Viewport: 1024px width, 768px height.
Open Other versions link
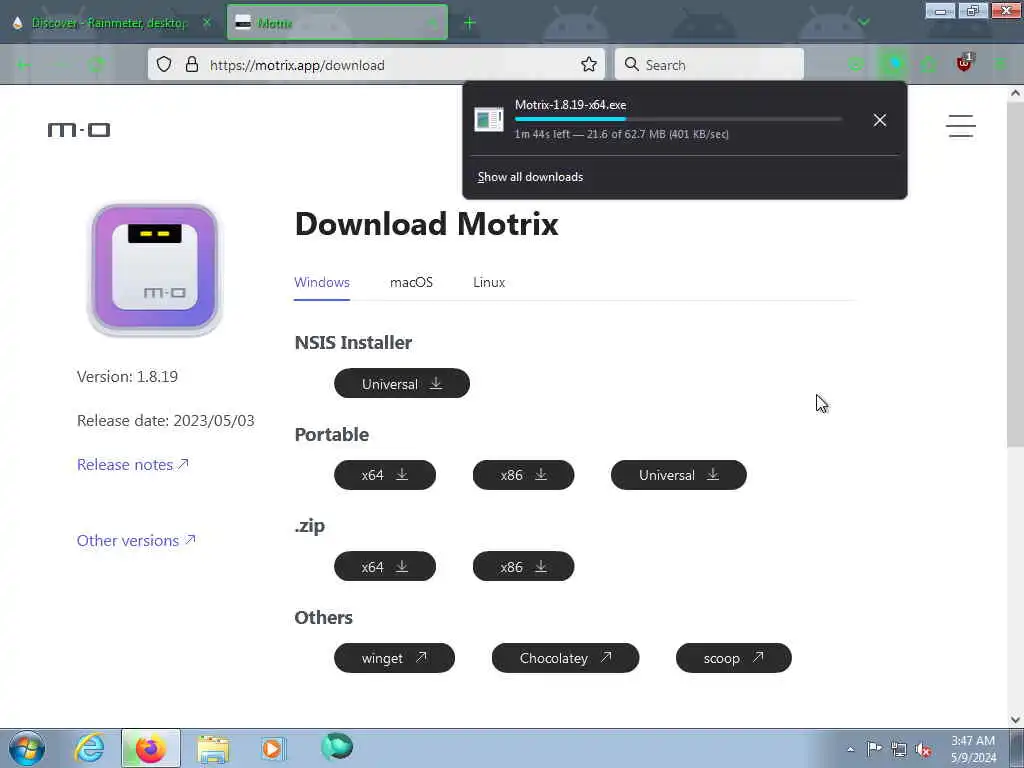pos(136,541)
